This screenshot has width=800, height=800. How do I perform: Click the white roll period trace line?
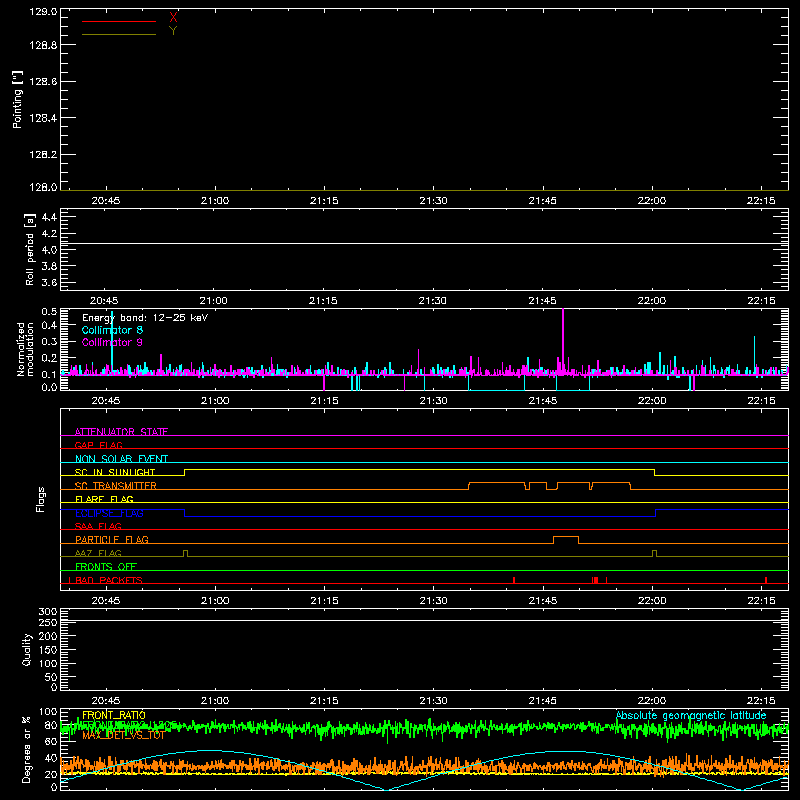(x=424, y=243)
